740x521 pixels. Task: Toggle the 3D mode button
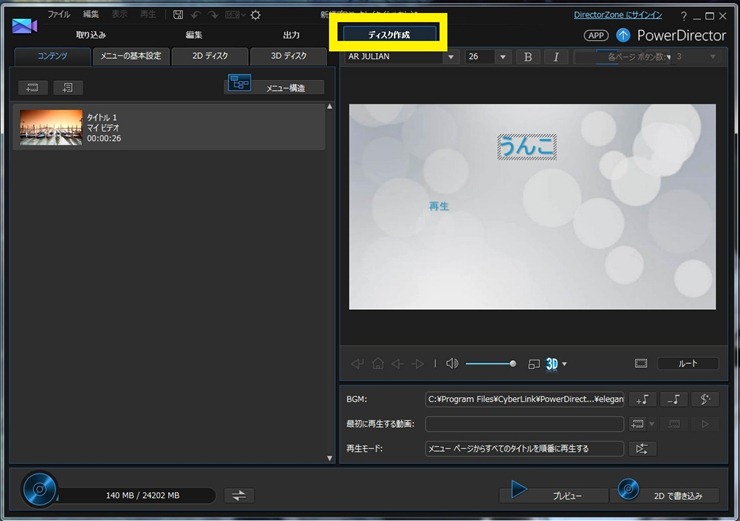click(x=551, y=364)
